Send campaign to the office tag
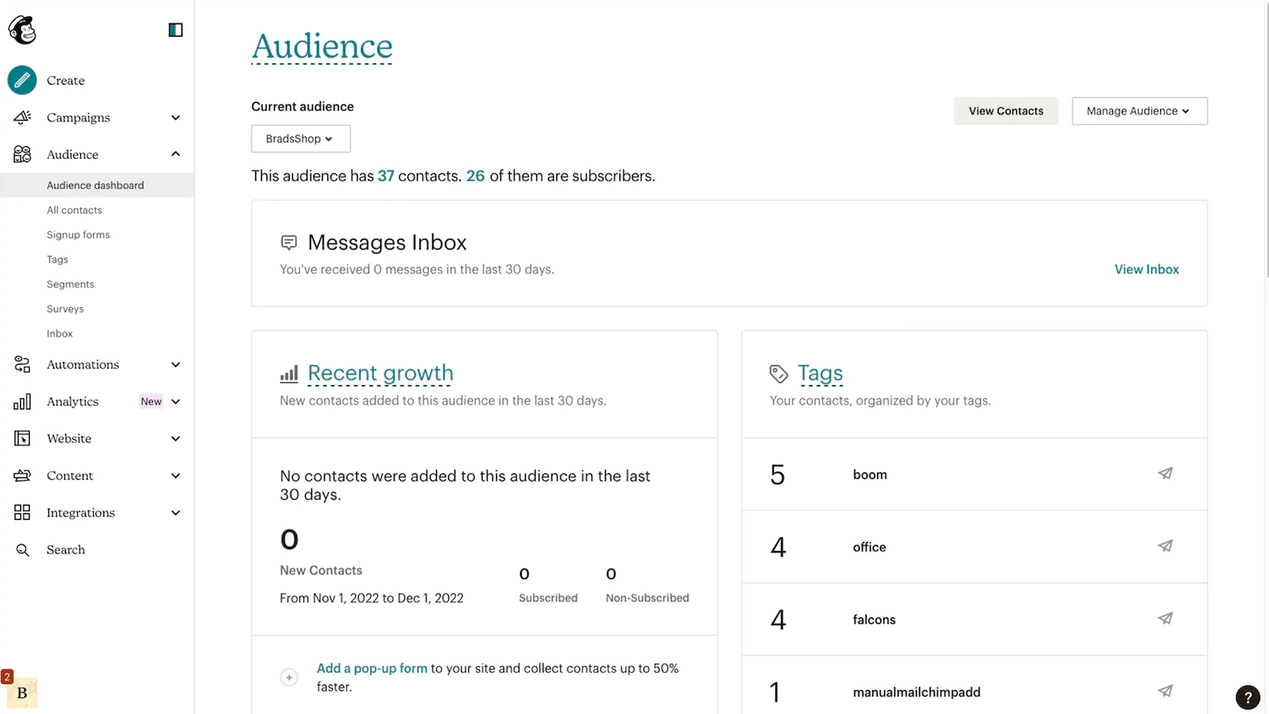The height and width of the screenshot is (714, 1269). (1165, 546)
